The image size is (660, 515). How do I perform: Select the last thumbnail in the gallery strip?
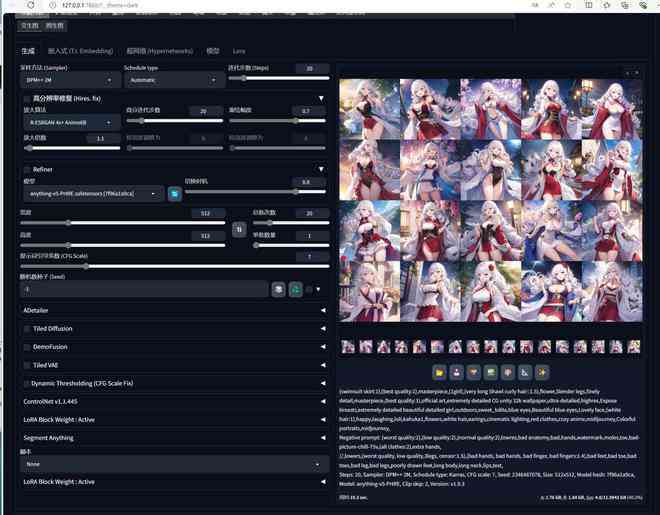pos(633,347)
